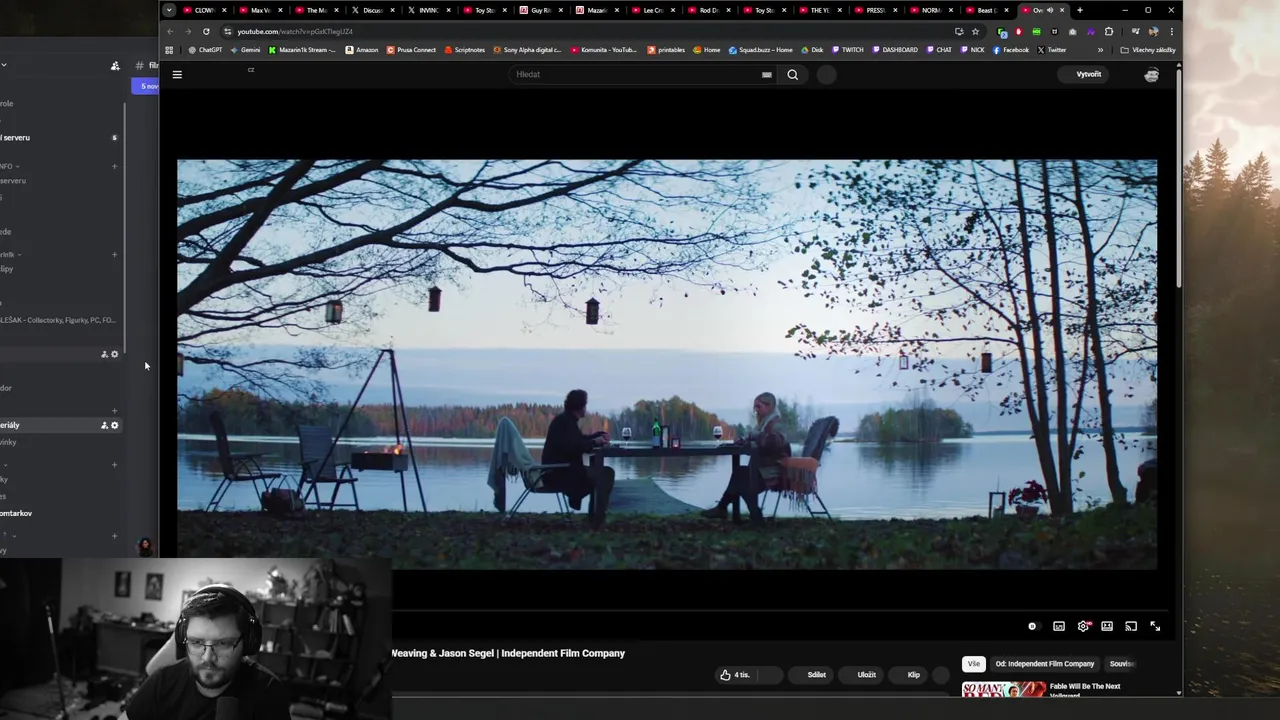This screenshot has width=1280, height=720.
Task: Toggle subtitles in the video player
Action: click(1059, 626)
